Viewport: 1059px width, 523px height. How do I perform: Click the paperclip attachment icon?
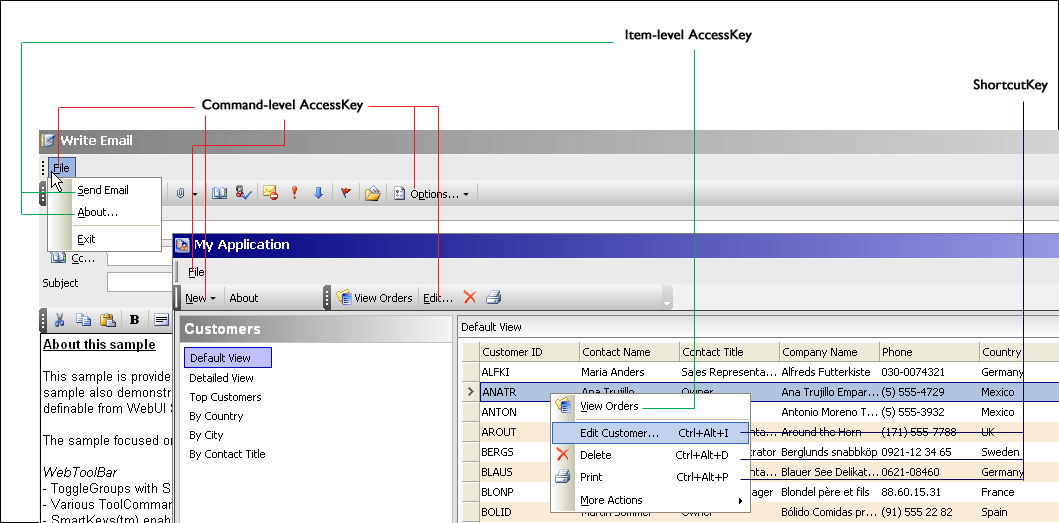pyautogui.click(x=181, y=193)
